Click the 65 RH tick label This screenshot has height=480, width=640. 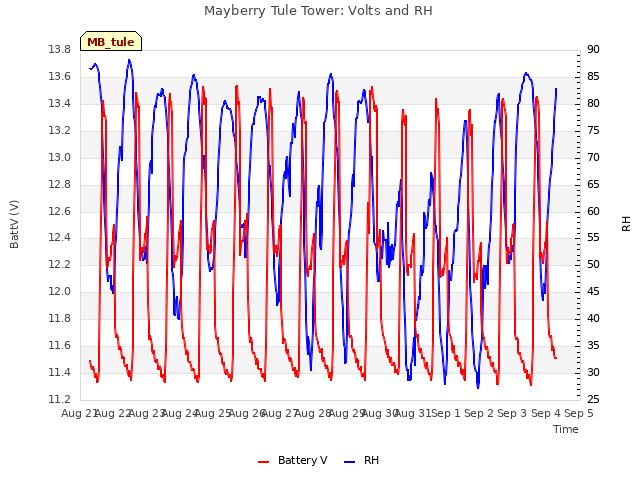[x=593, y=184]
